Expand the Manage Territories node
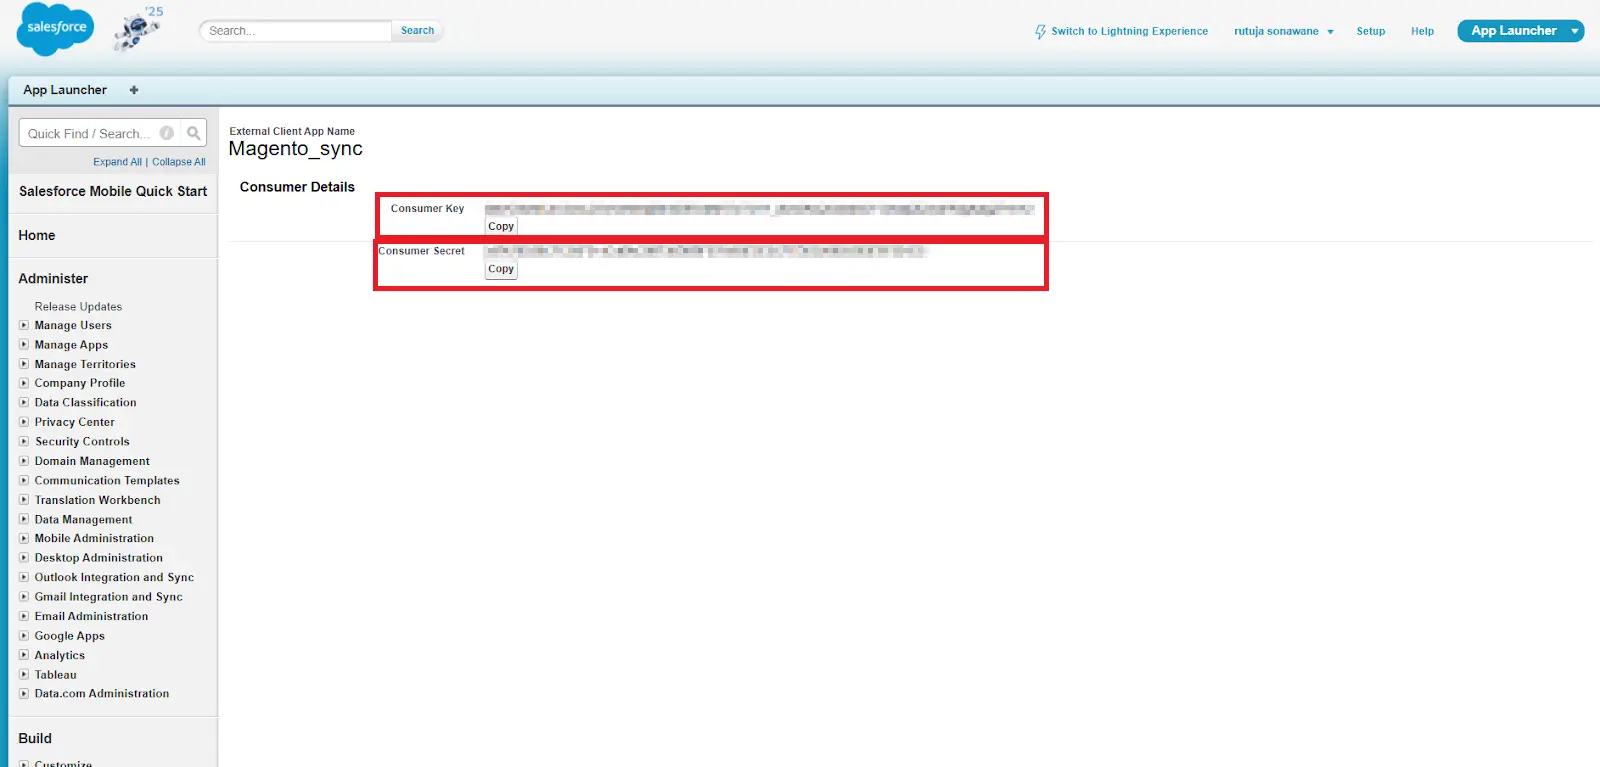This screenshot has width=1600, height=767. [x=24, y=364]
